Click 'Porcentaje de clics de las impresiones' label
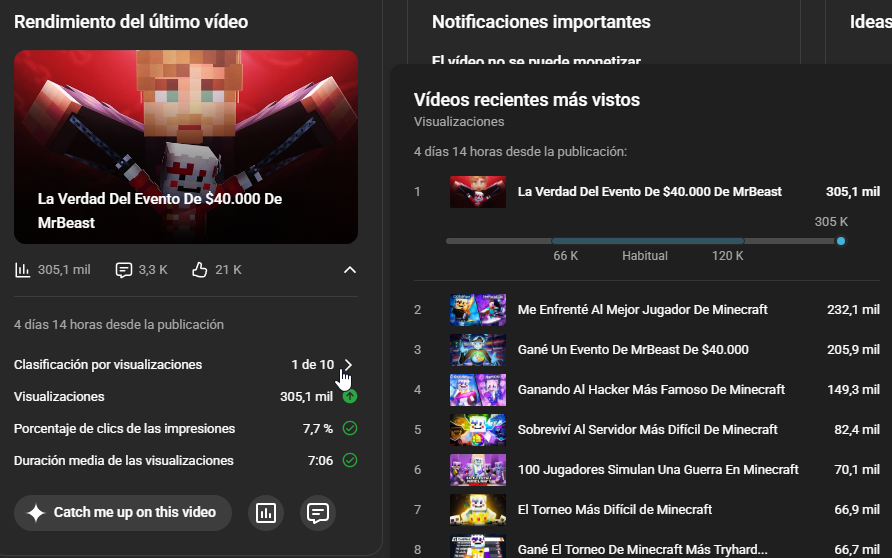The height and width of the screenshot is (558, 892). click(x=125, y=428)
